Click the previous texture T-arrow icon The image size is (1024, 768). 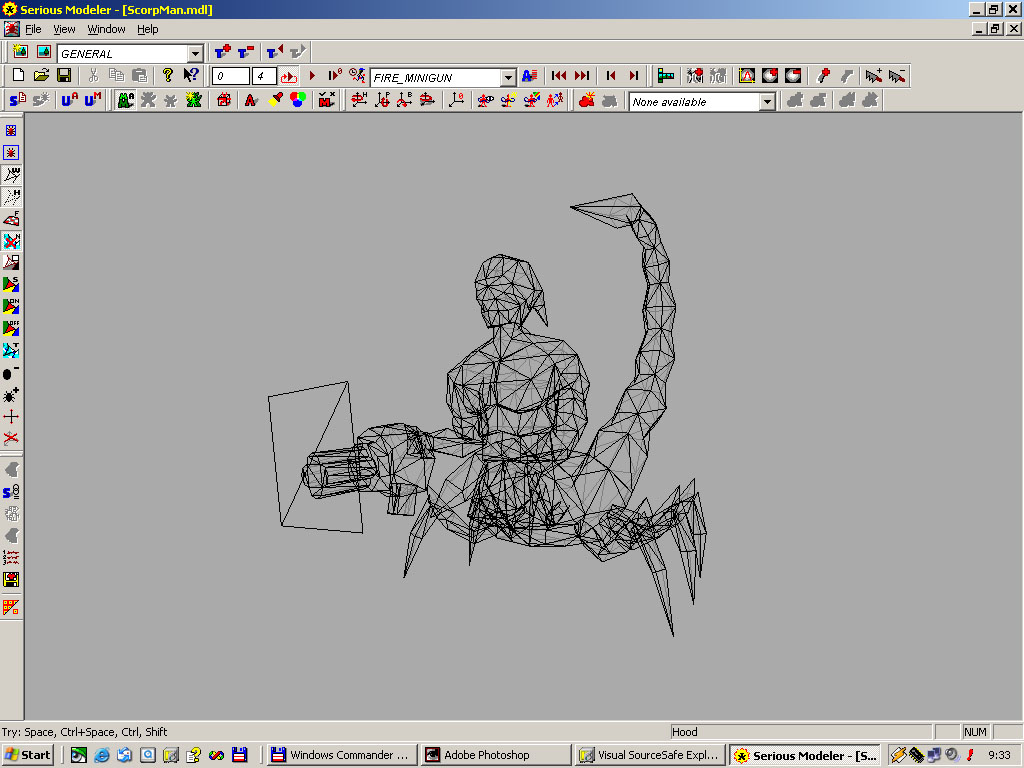pos(275,52)
